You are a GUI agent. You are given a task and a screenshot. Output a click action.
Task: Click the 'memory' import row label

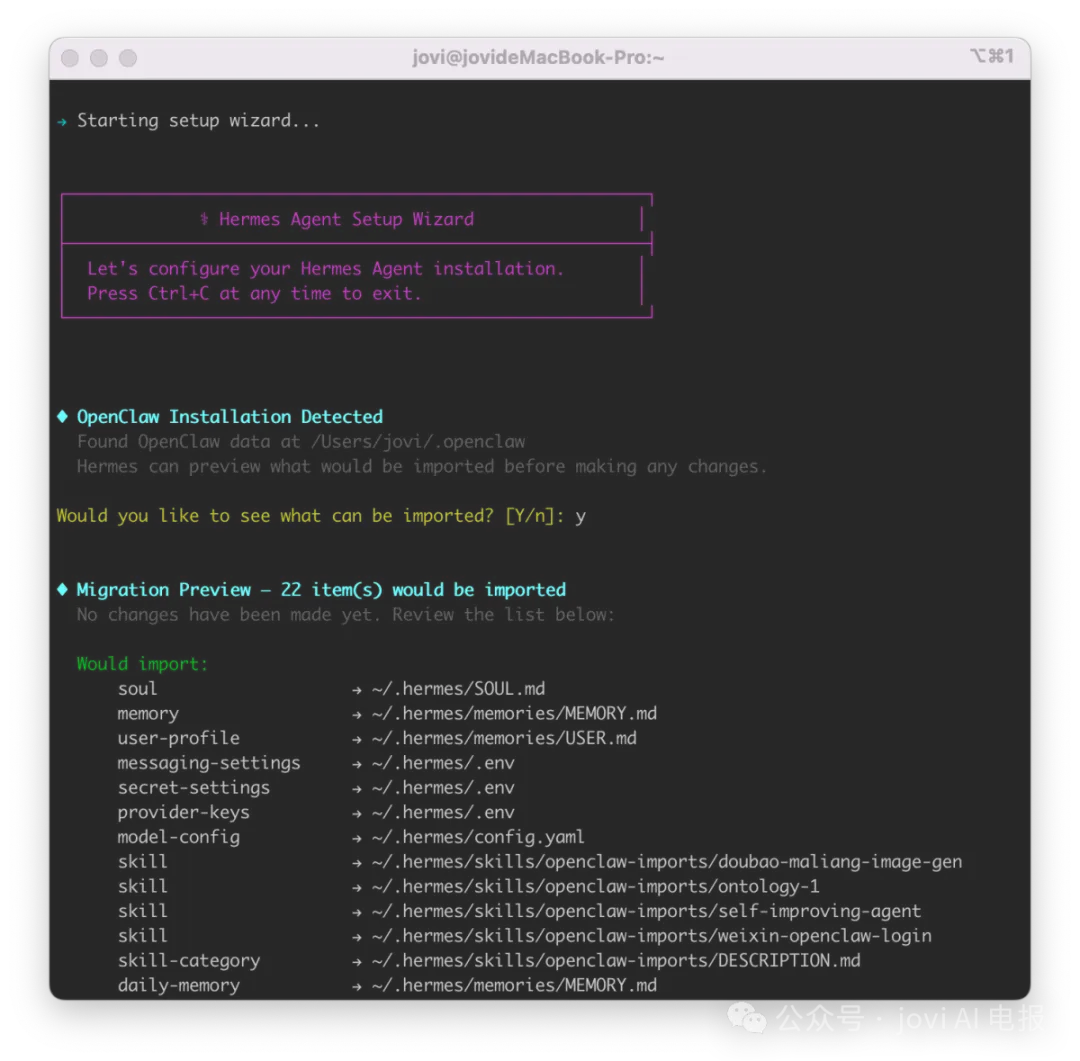click(147, 714)
